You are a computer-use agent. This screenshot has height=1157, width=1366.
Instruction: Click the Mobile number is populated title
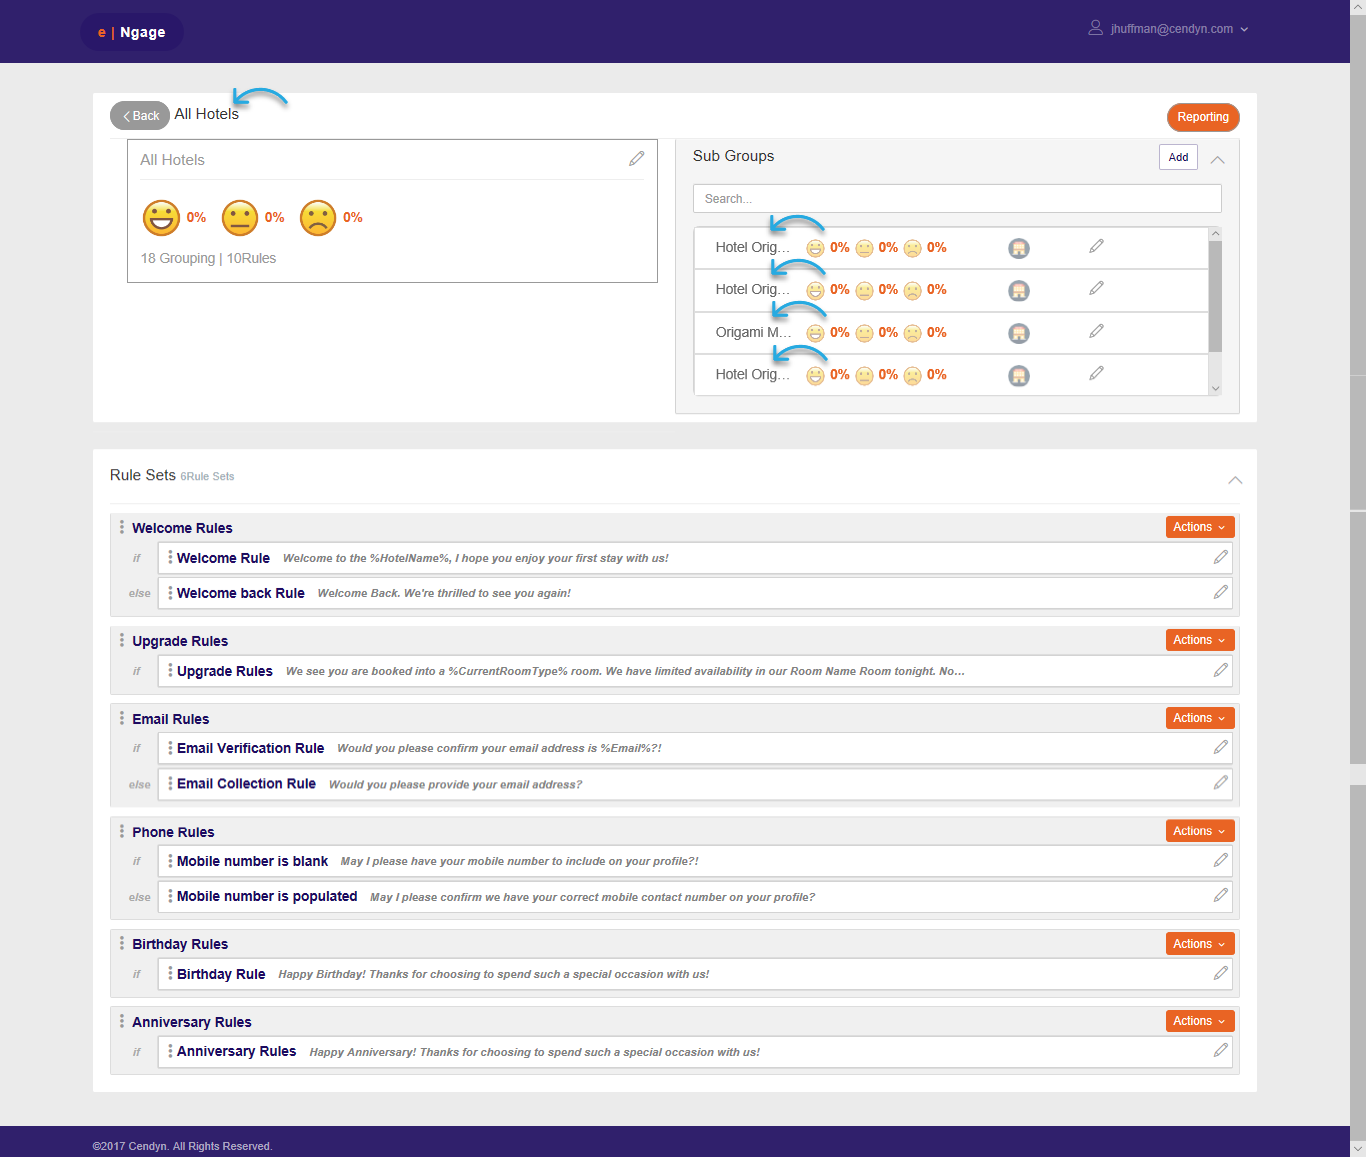(267, 896)
